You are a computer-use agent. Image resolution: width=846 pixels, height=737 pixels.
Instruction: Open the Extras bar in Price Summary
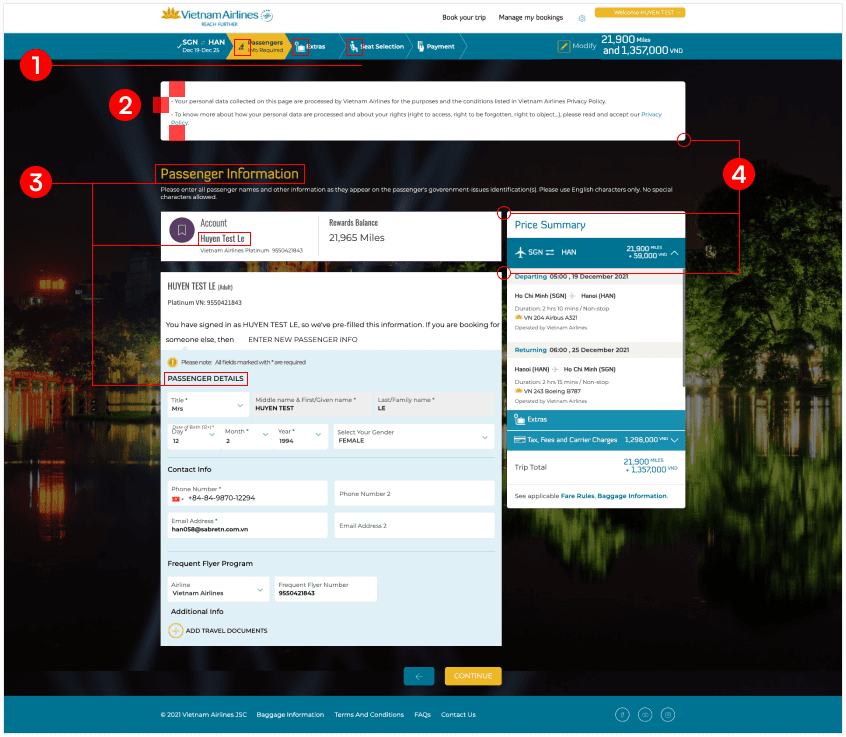pos(596,419)
